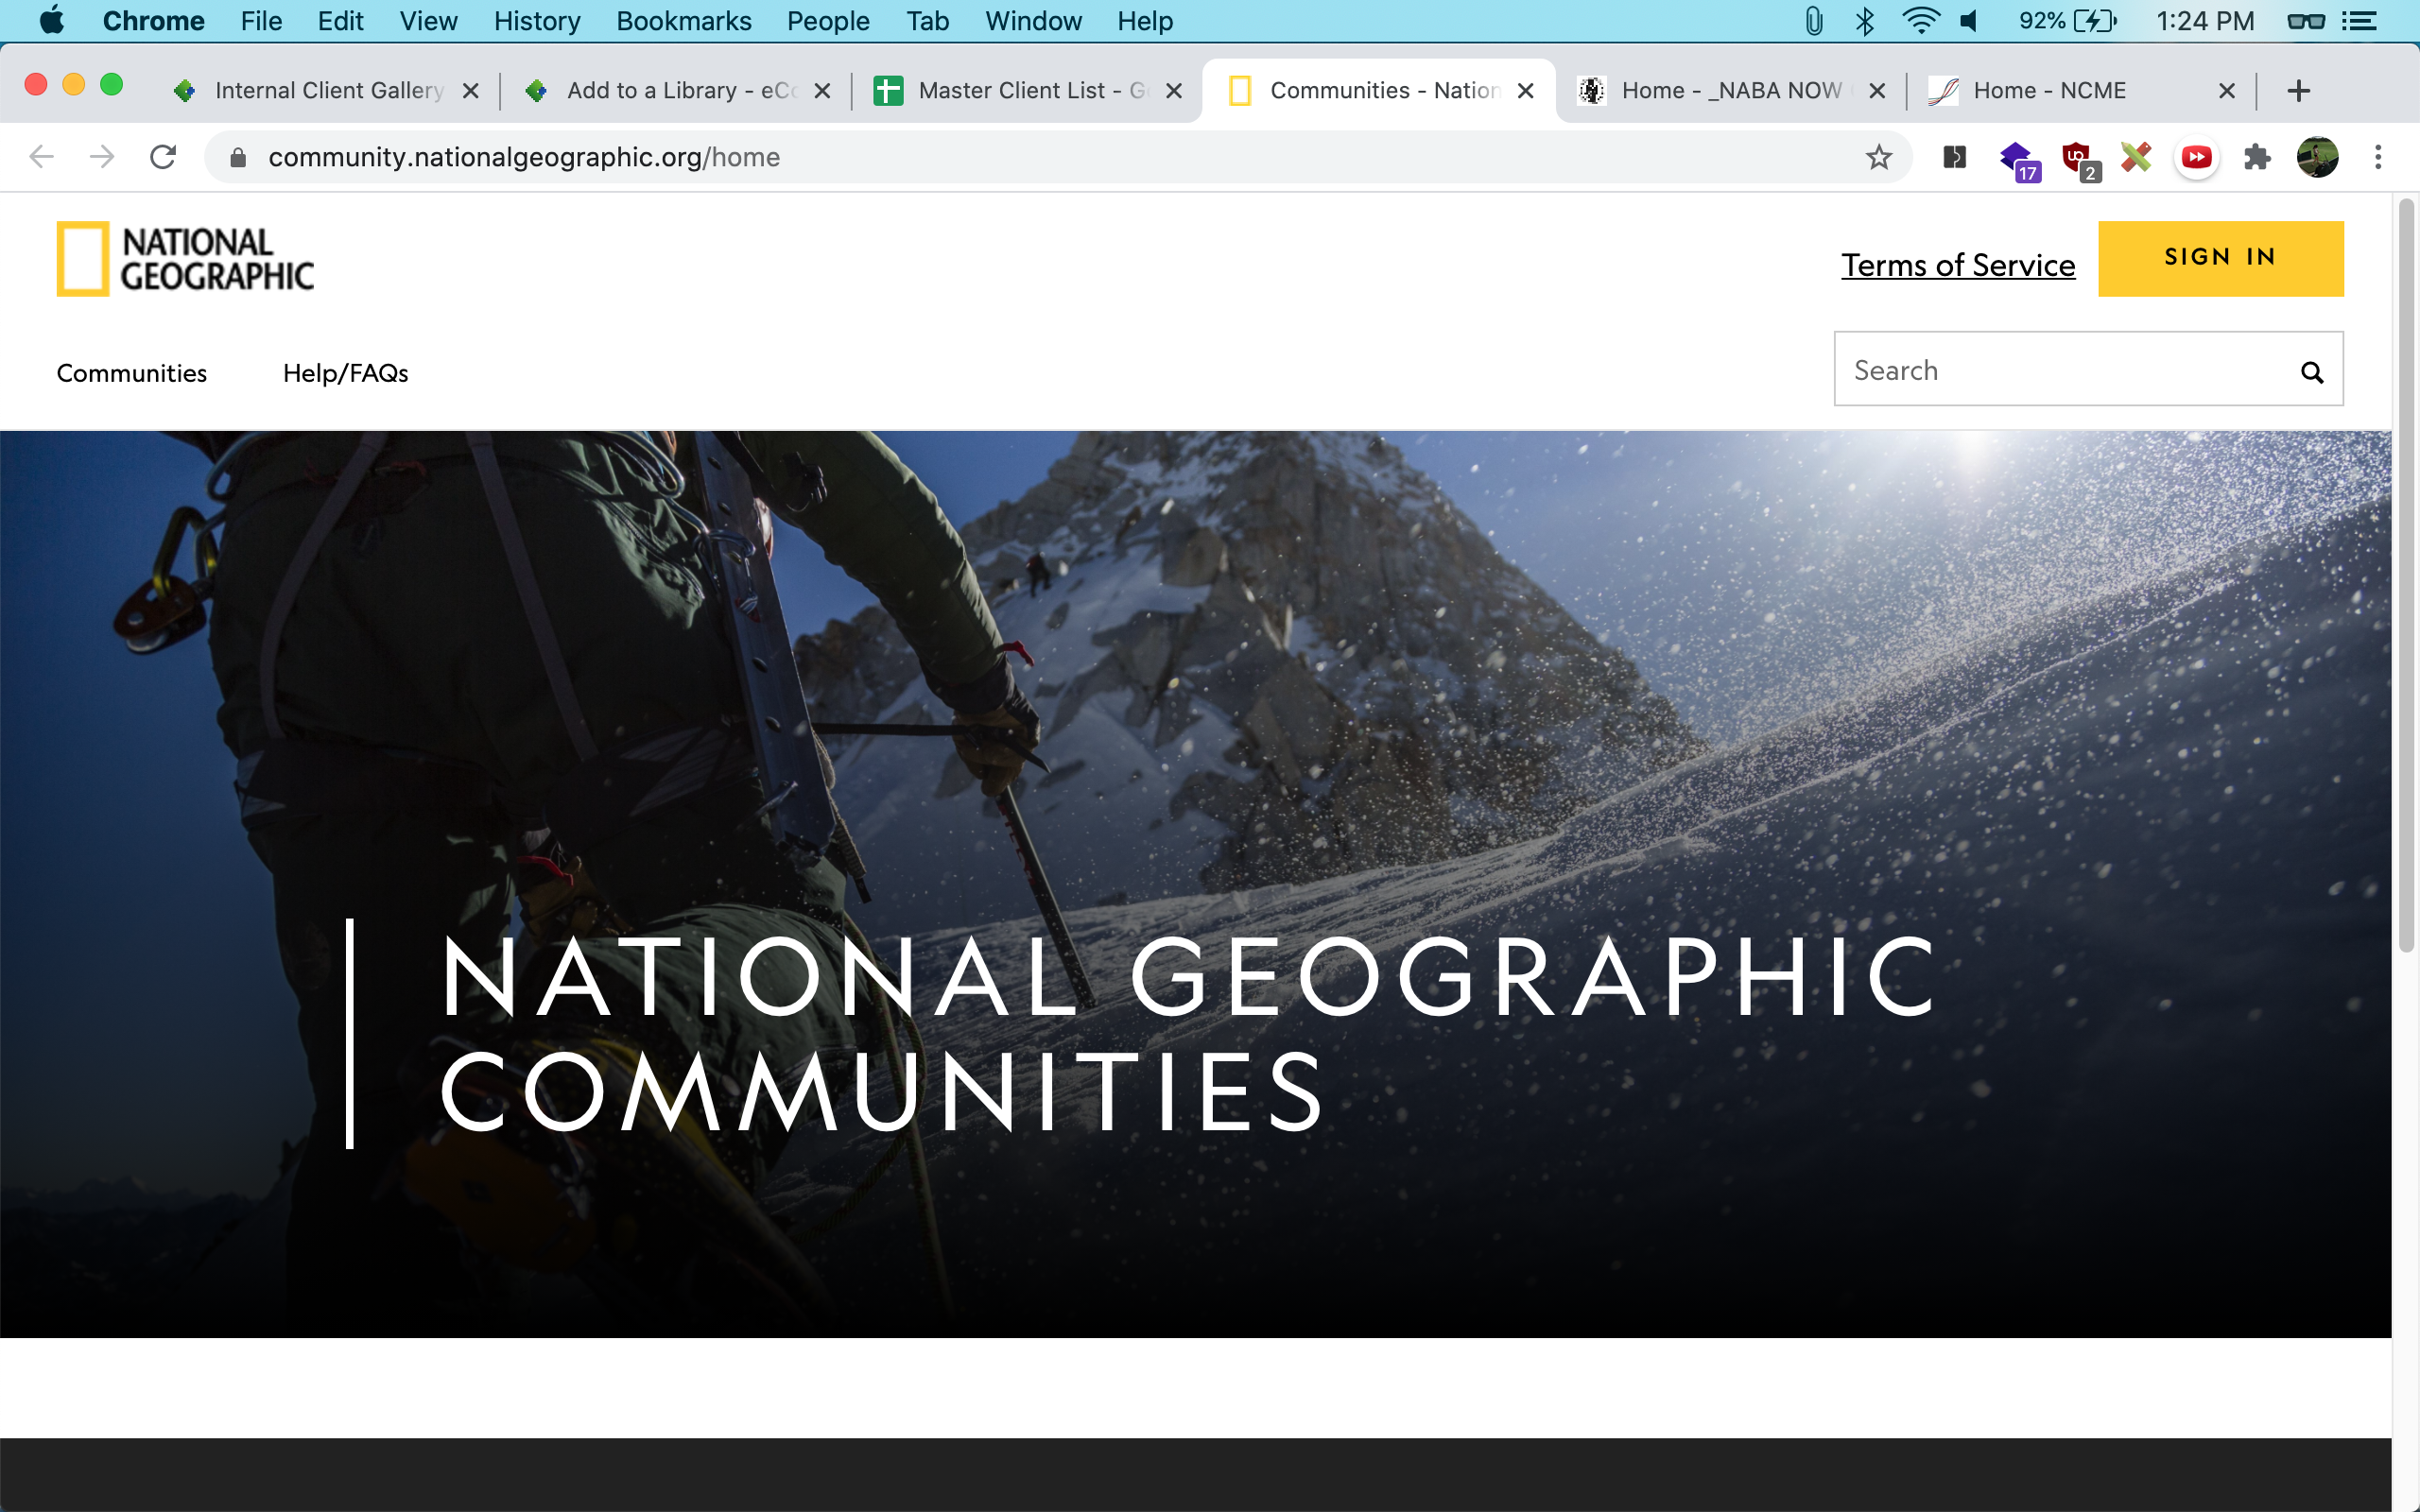Open the macOS Wi-Fi status menu
This screenshot has height=1512, width=2420.
pos(1920,21)
